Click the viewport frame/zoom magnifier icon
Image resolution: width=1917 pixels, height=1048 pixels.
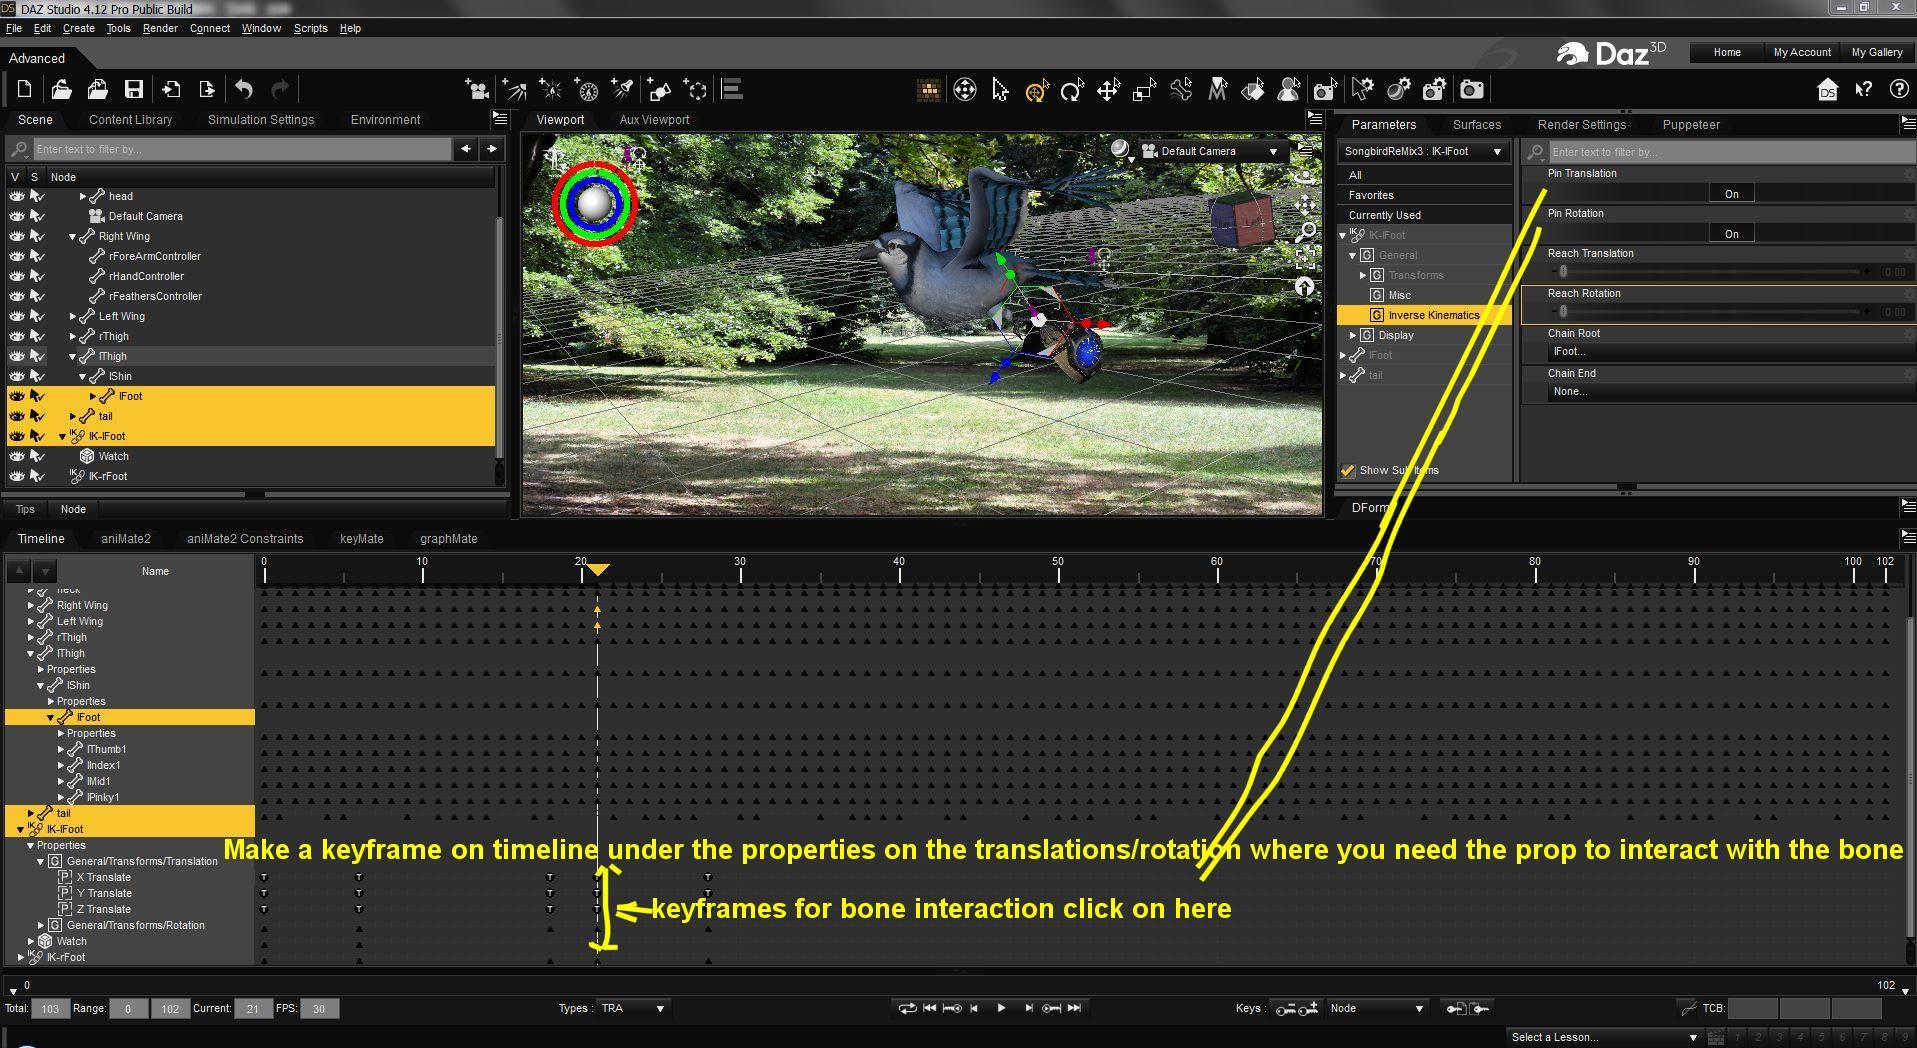click(x=1305, y=232)
